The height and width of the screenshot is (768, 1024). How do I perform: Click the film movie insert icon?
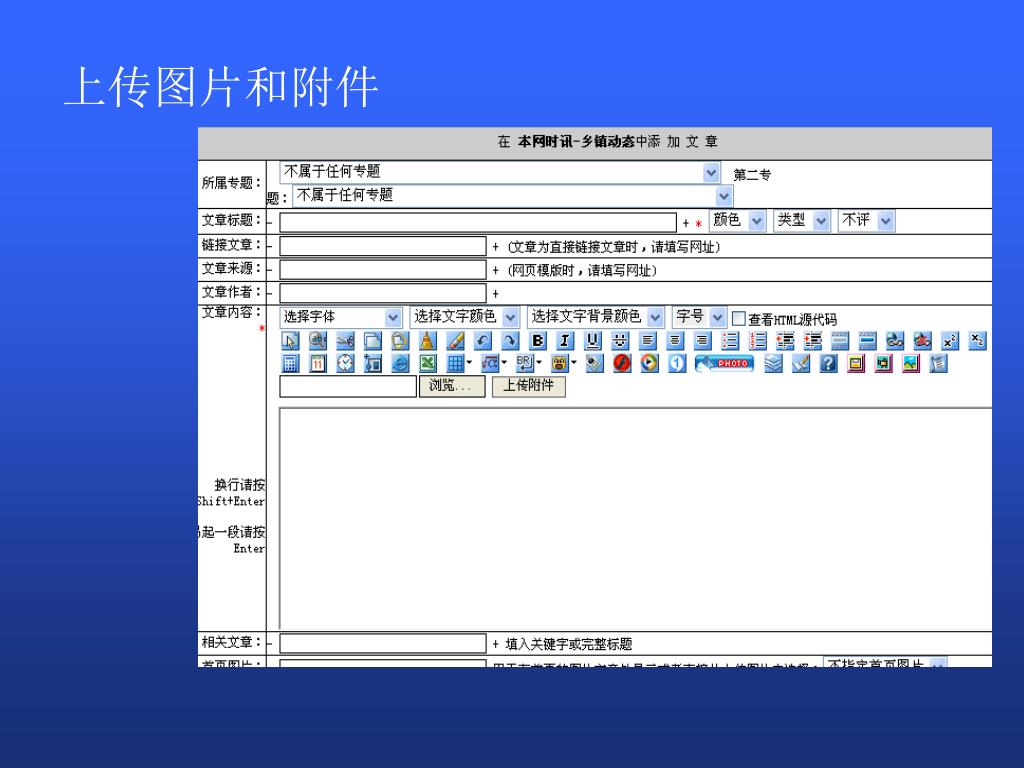click(x=883, y=363)
